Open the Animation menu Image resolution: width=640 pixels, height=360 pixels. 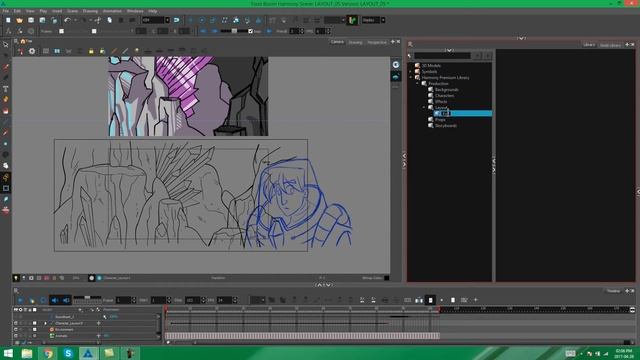(112, 11)
